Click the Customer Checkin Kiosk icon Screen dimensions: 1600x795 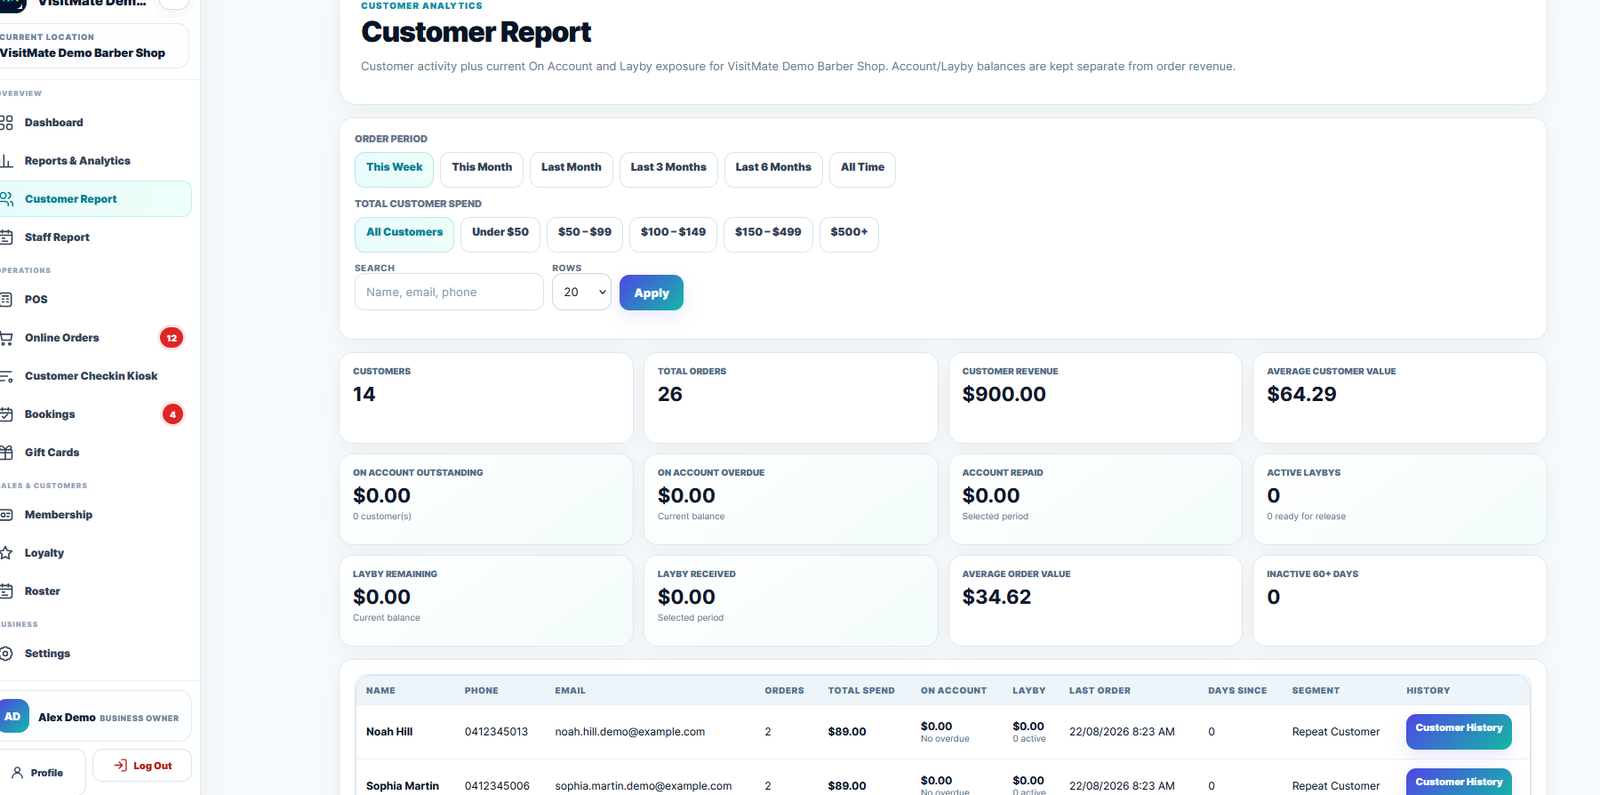coord(6,376)
